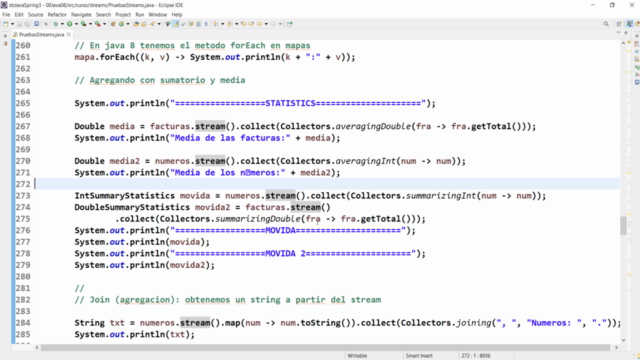
Task: Toggle Mark Occurrences highlighter button
Action: (176, 24)
